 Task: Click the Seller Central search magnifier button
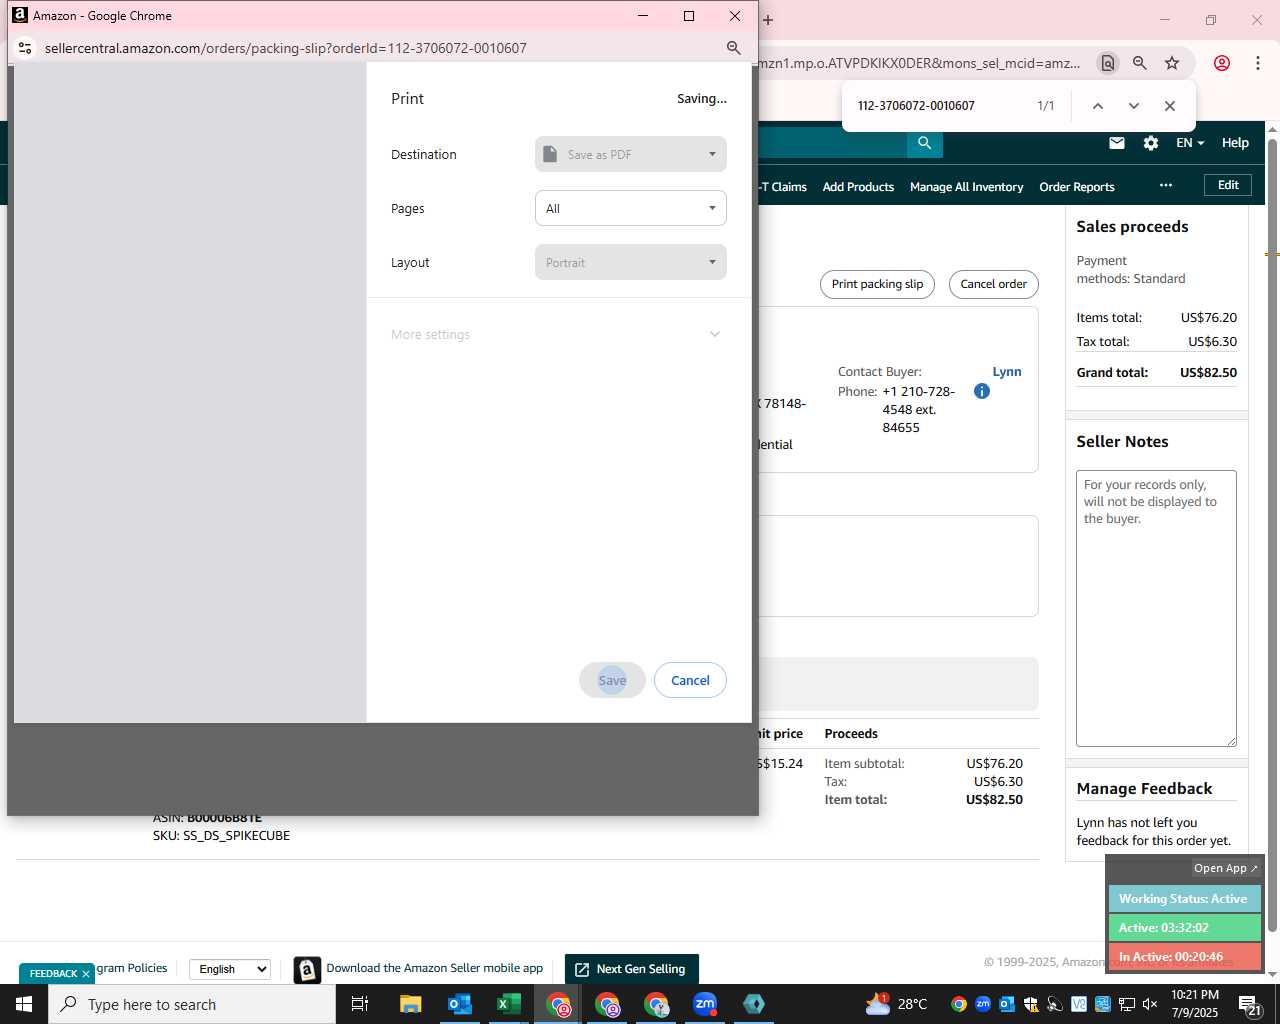(x=925, y=143)
